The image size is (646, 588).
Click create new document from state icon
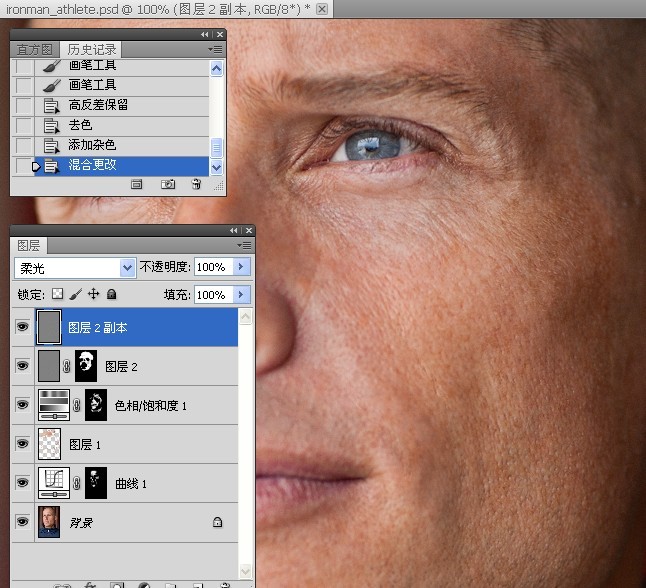pyautogui.click(x=138, y=185)
